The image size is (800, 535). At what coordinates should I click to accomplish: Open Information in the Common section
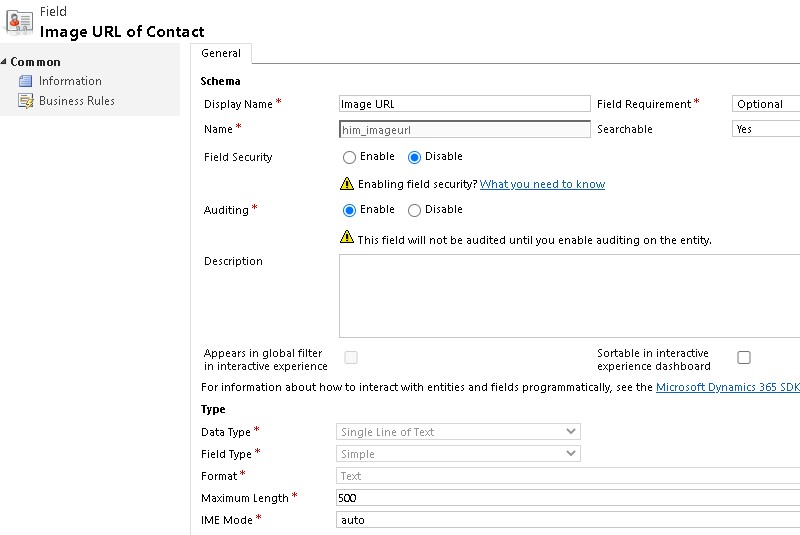[70, 81]
